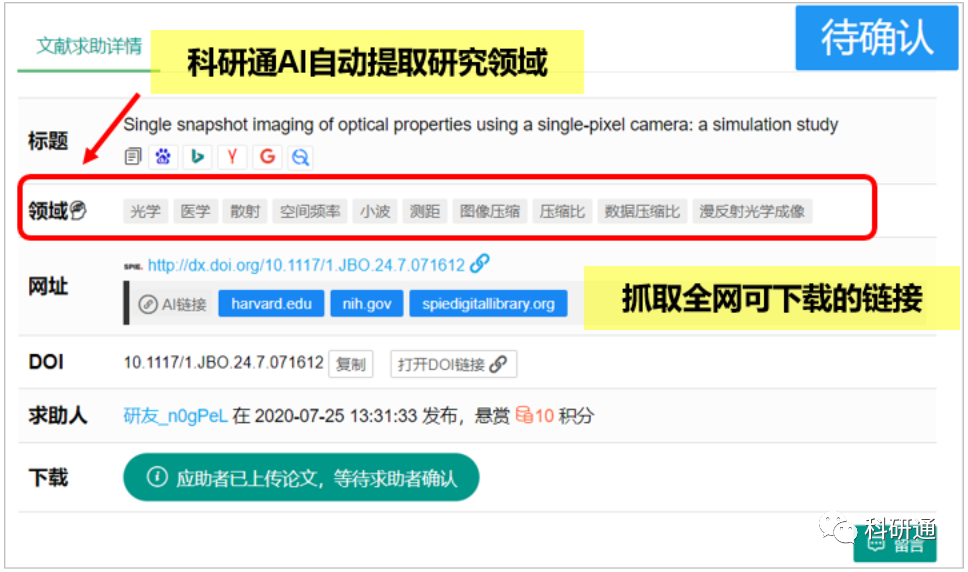The height and width of the screenshot is (572, 968).
Task: Select the 数据压缩比 field tag
Action: [x=642, y=212]
